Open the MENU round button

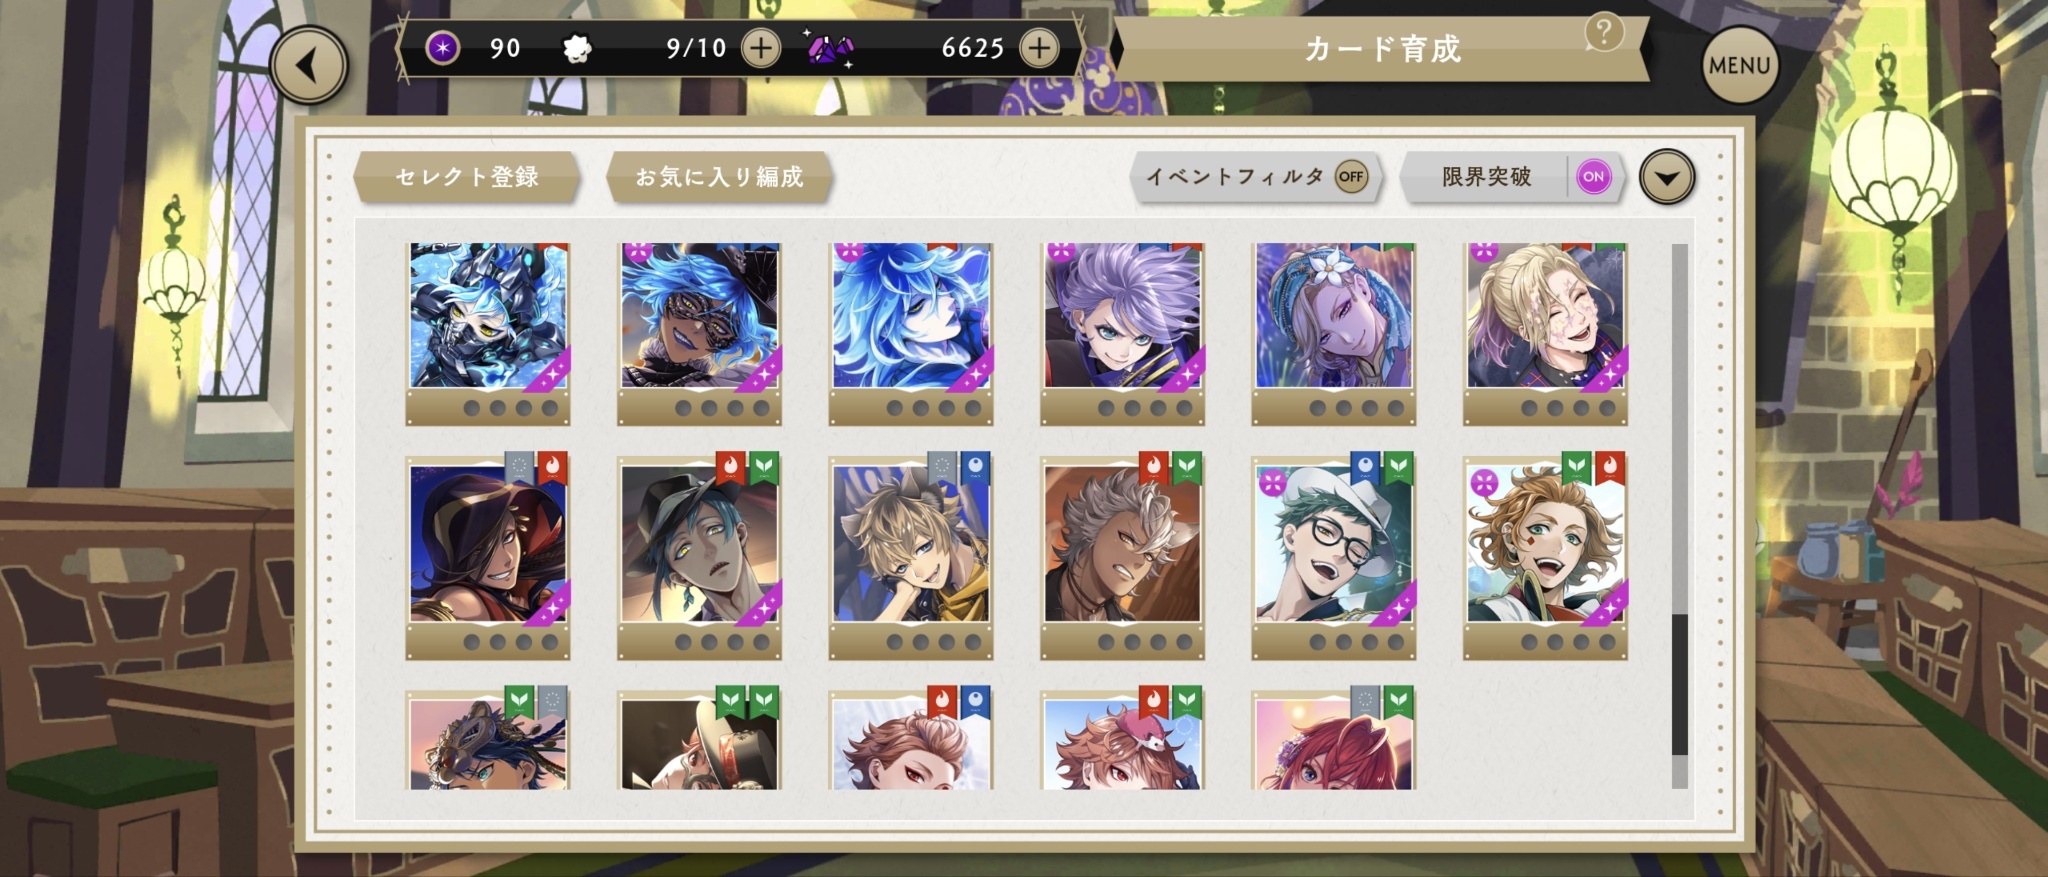pyautogui.click(x=1739, y=65)
